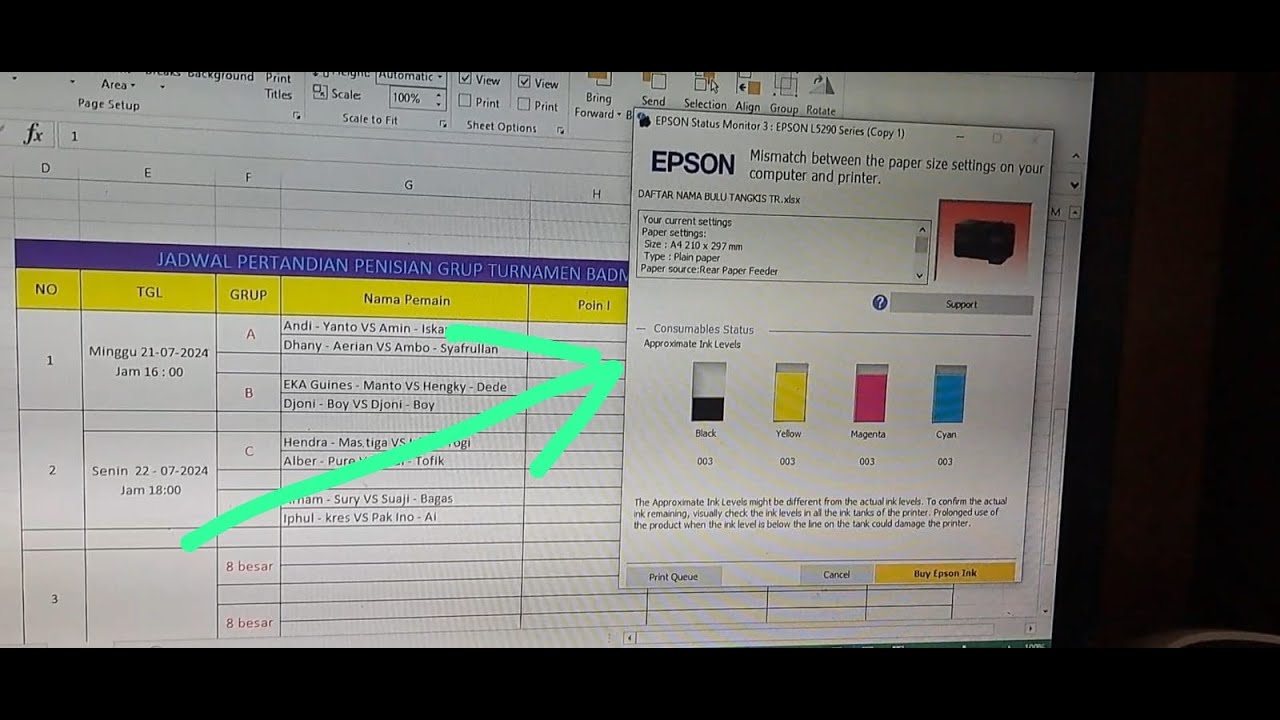Collapse the Excel ribbon with the chevron
The width and height of the screenshot is (1280, 720).
[1076, 156]
